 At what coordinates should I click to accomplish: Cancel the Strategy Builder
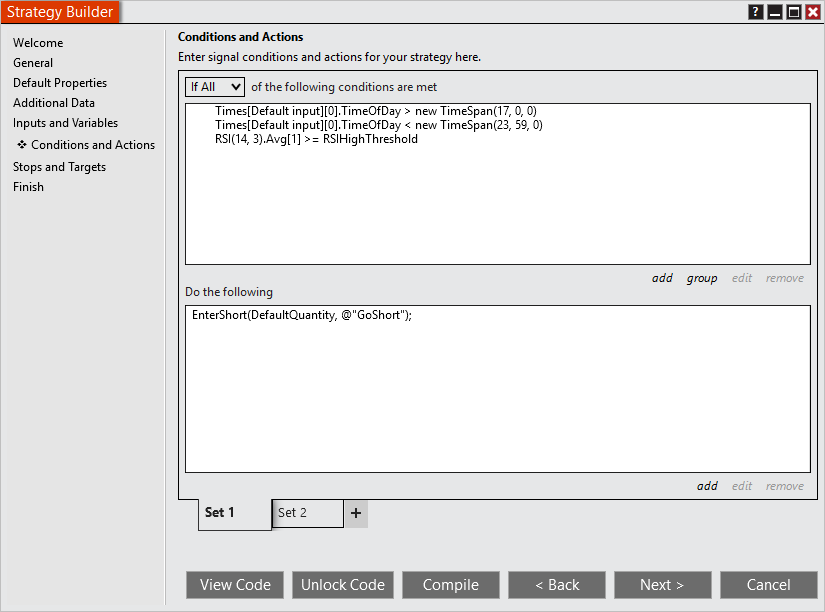[x=768, y=585]
